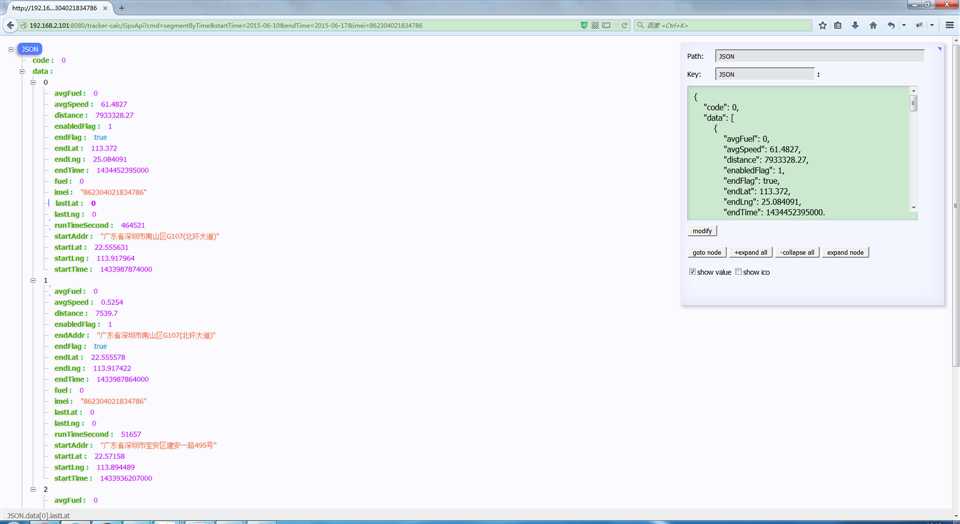960x524 pixels.
Task: Collapse data item 0 node
Action: click(33, 82)
